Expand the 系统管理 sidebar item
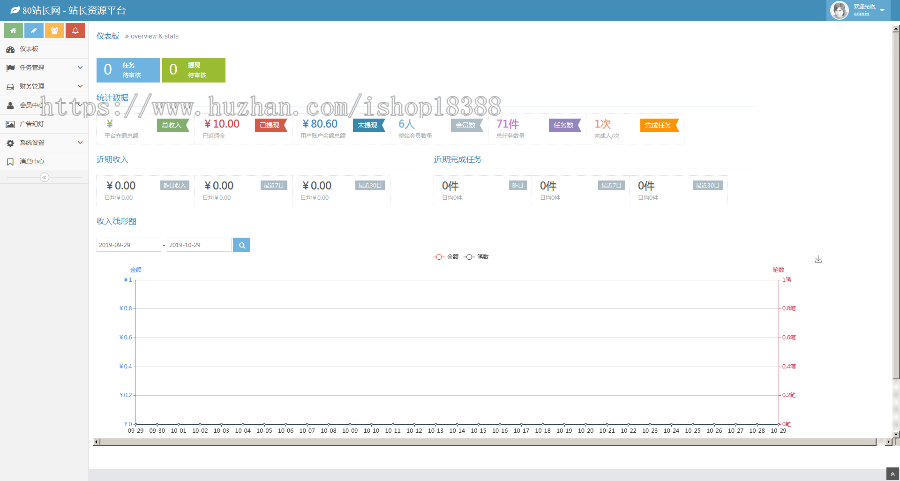This screenshot has width=900, height=481. [x=44, y=143]
